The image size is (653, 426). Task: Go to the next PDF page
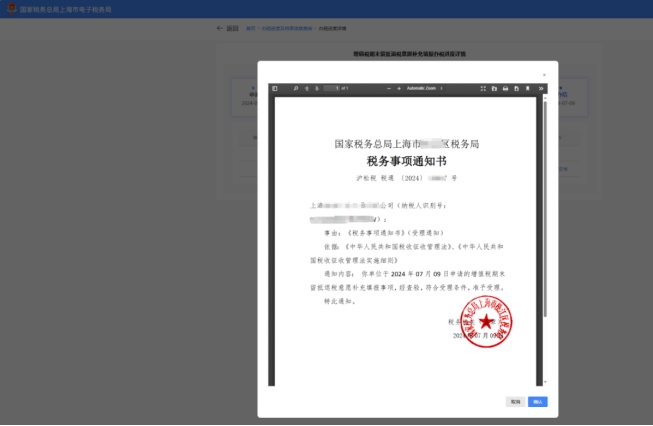click(317, 88)
